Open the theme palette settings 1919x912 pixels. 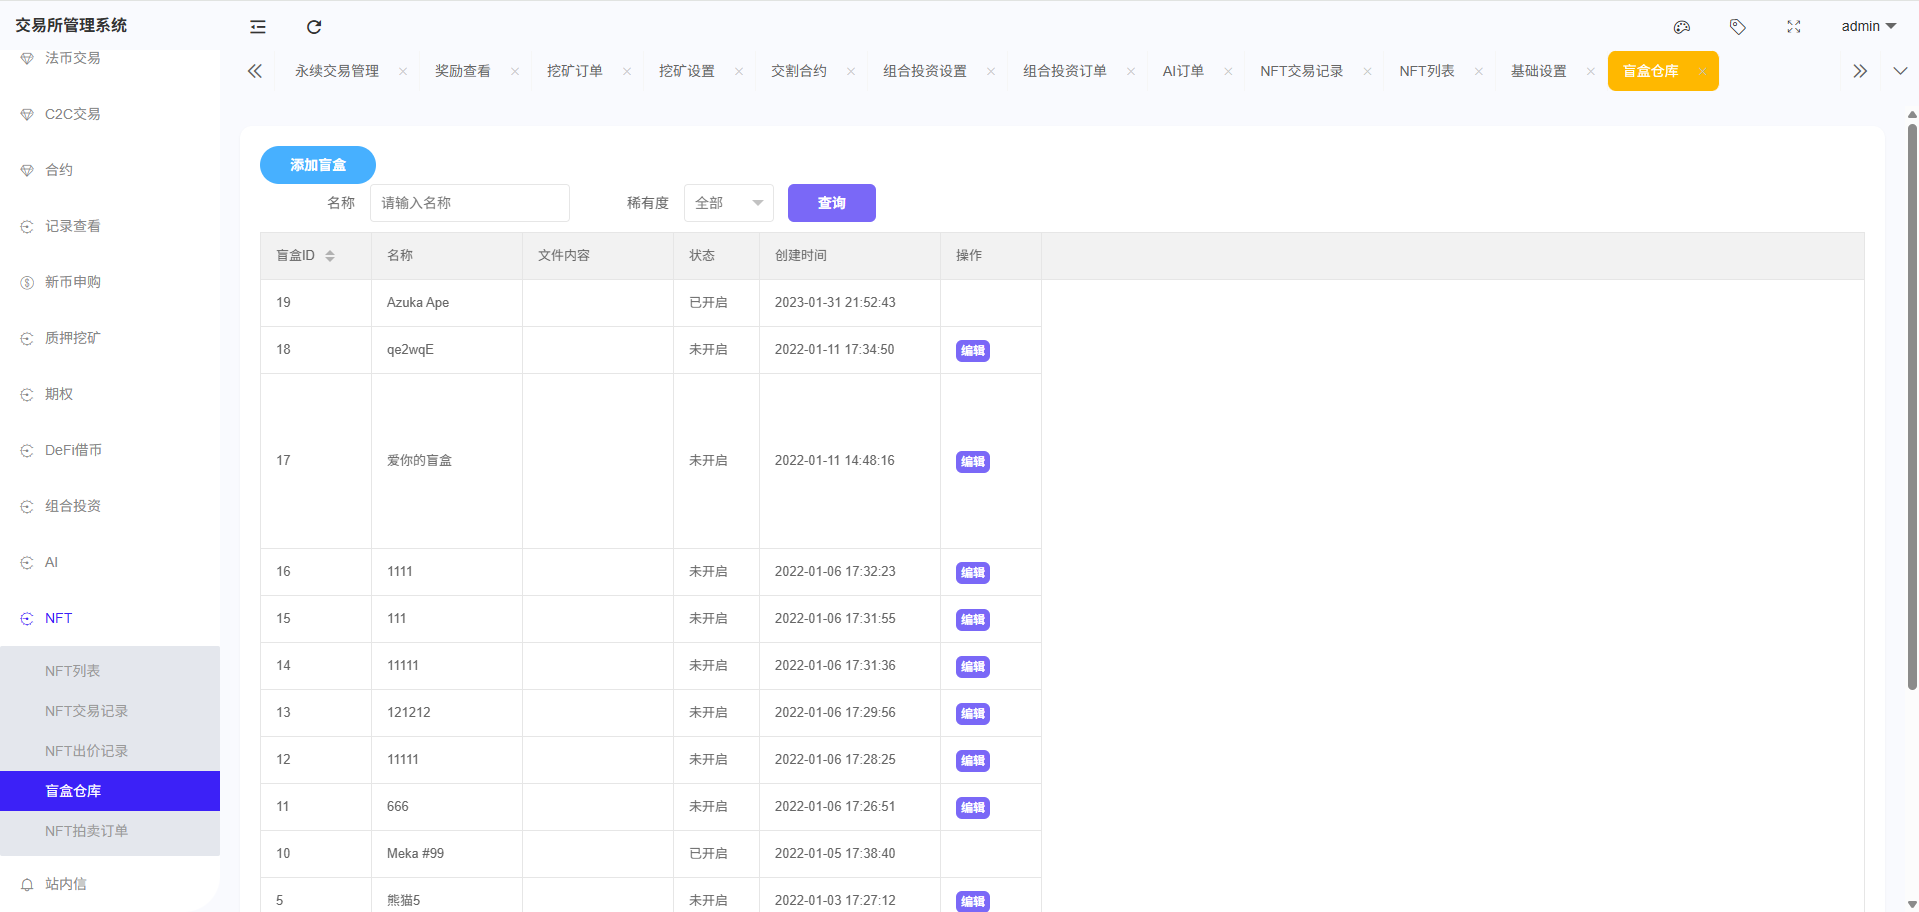[1681, 27]
